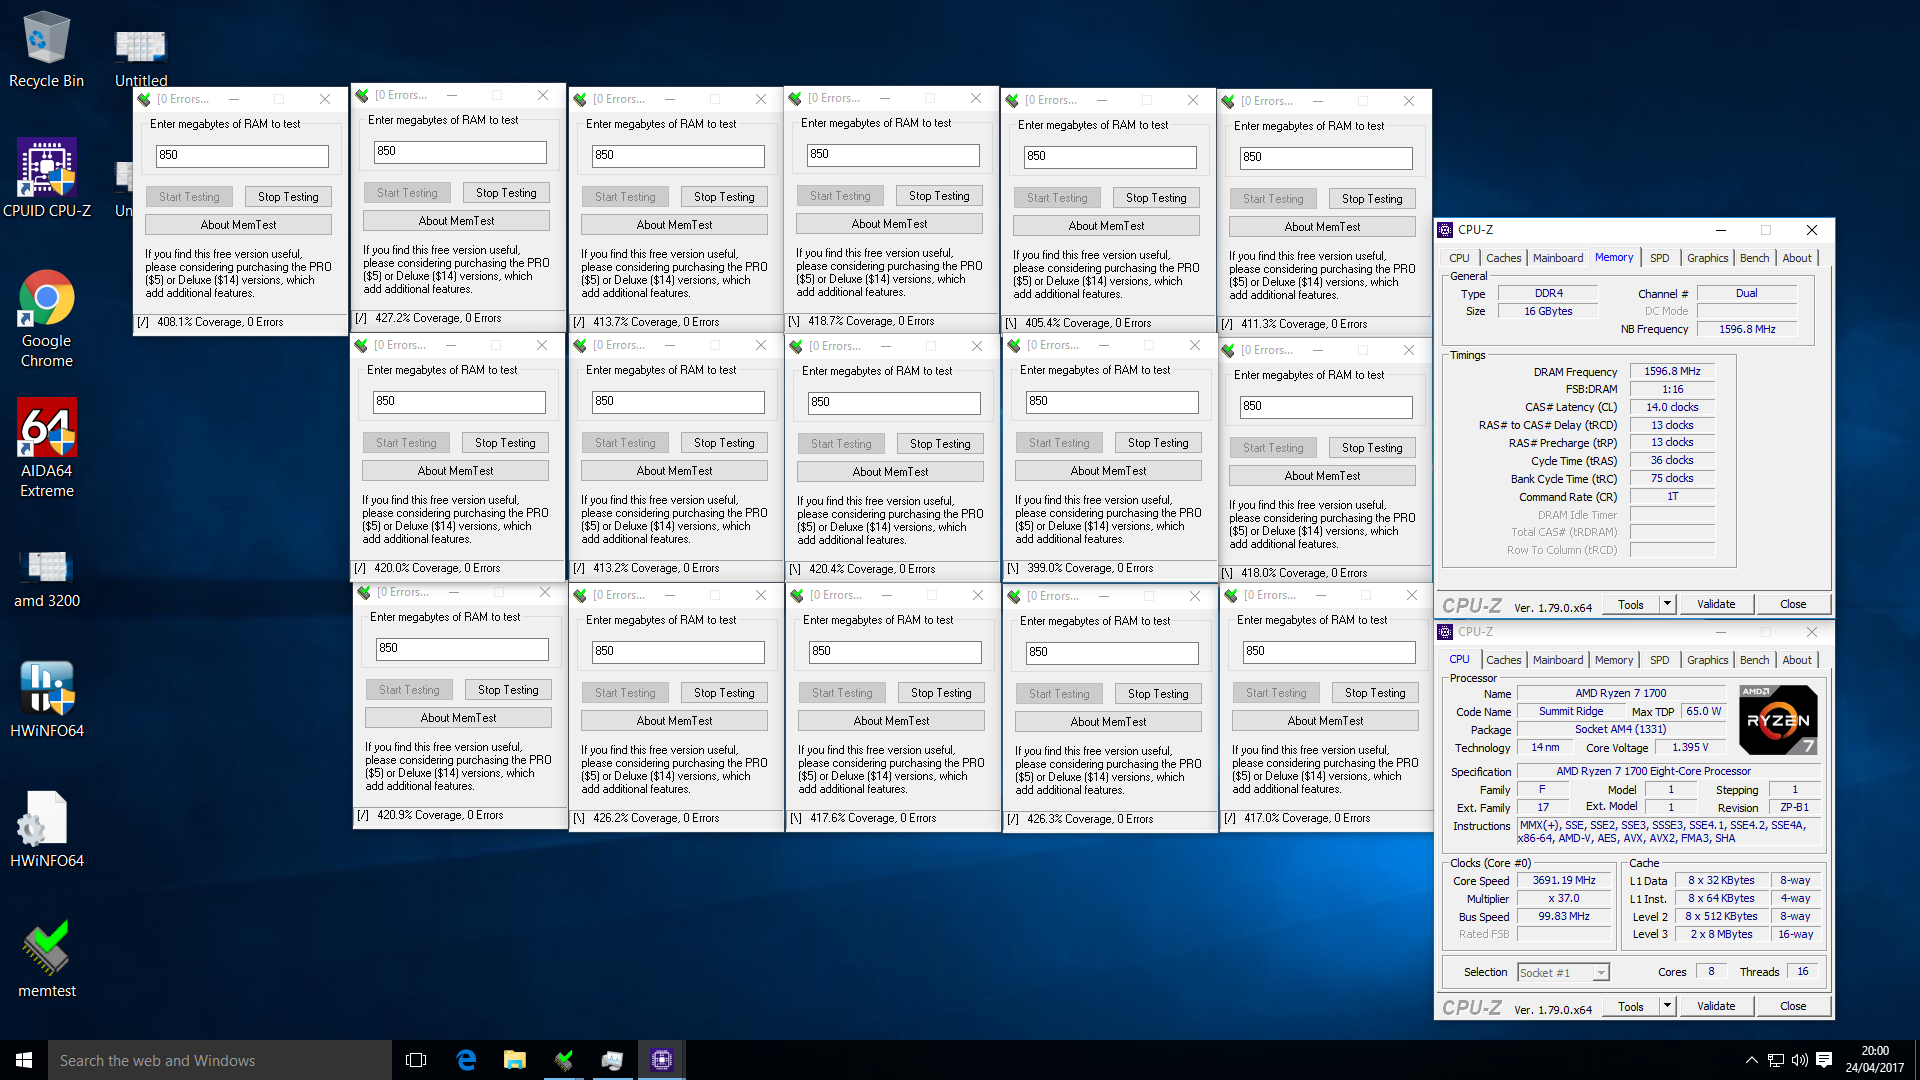This screenshot has width=1920, height=1080.
Task: Click the title icon of upper CPU-Z window
Action: (x=1445, y=230)
